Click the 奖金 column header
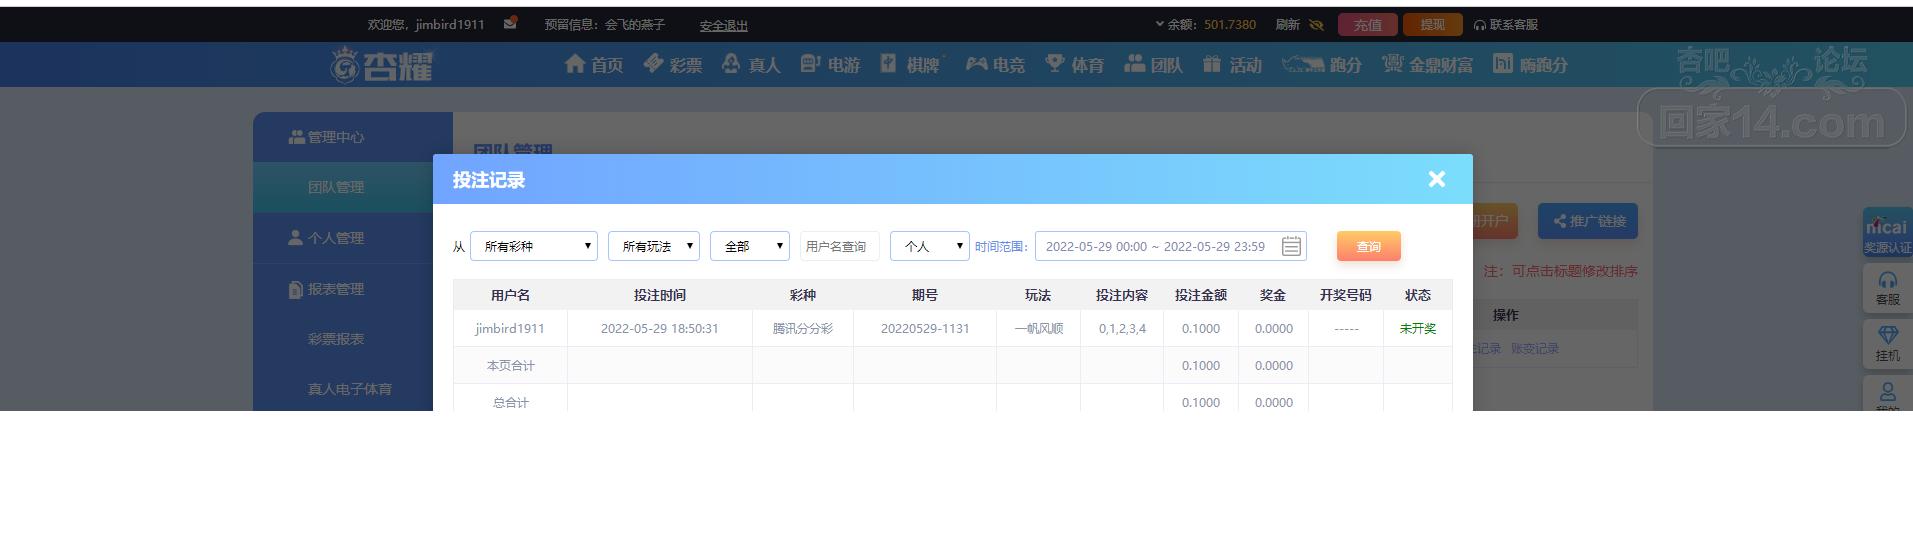Image resolution: width=1913 pixels, height=548 pixels. click(x=1273, y=295)
